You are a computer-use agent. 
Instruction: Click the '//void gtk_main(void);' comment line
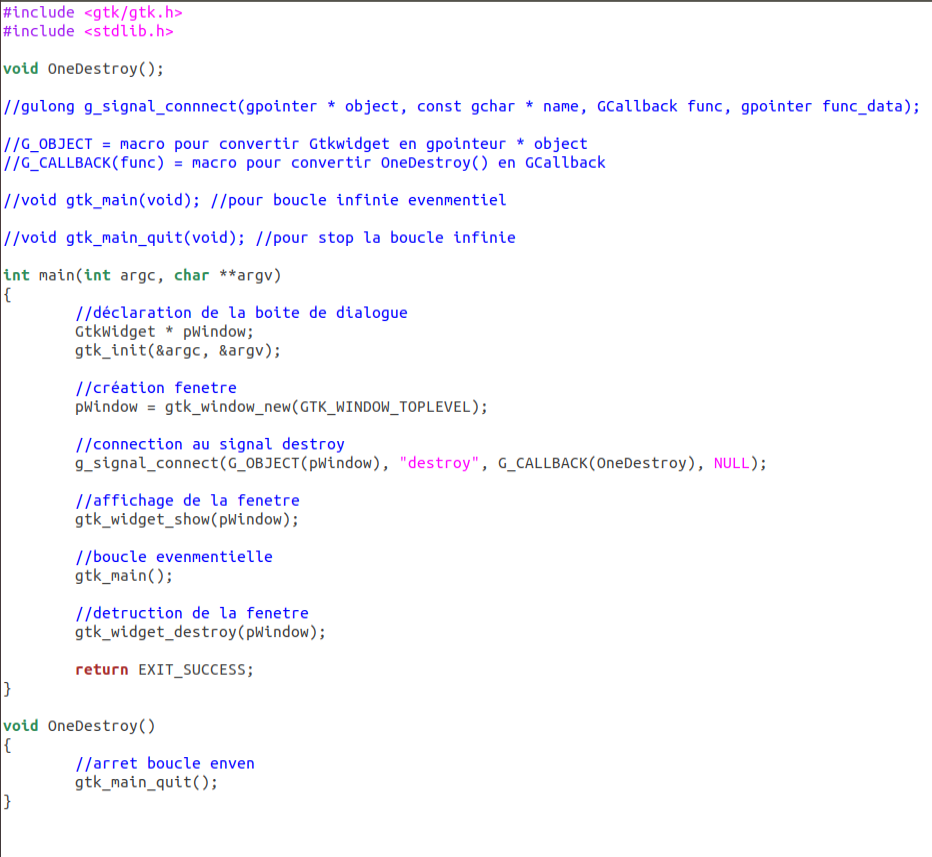(x=255, y=200)
